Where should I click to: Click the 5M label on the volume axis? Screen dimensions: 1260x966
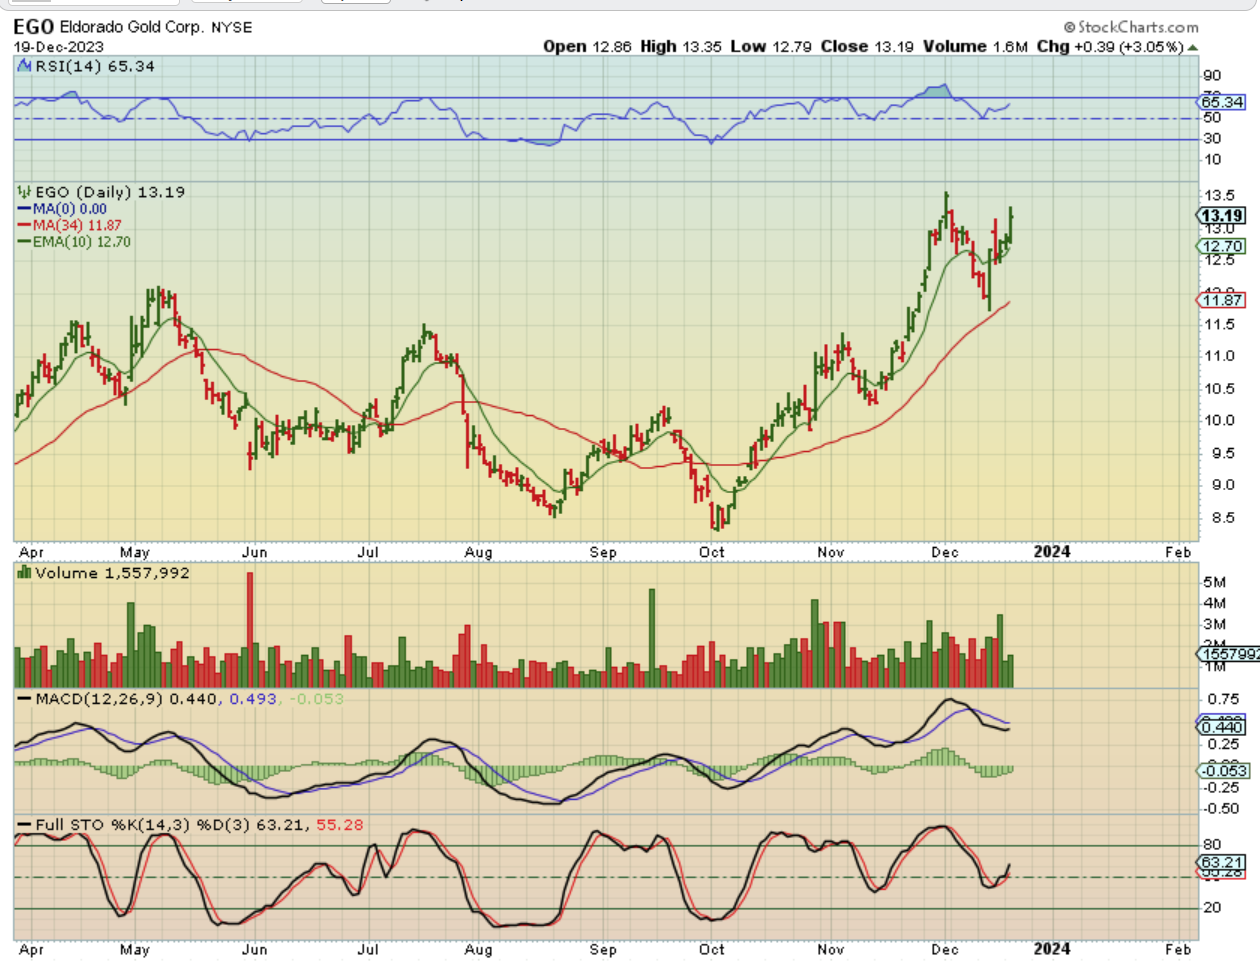click(1215, 582)
